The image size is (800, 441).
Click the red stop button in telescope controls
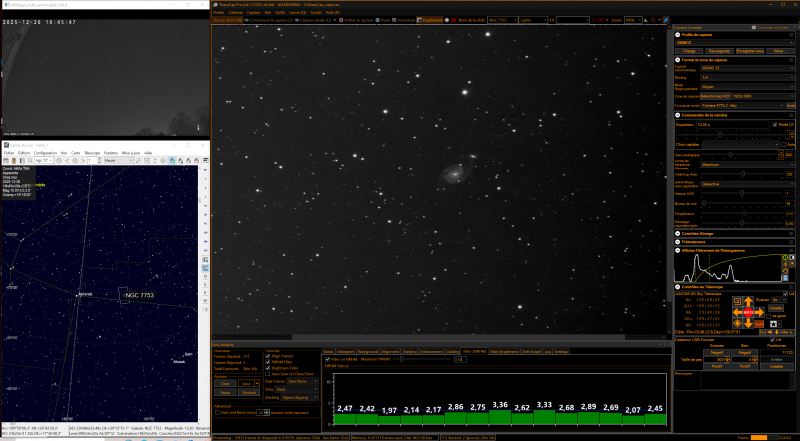(748, 312)
